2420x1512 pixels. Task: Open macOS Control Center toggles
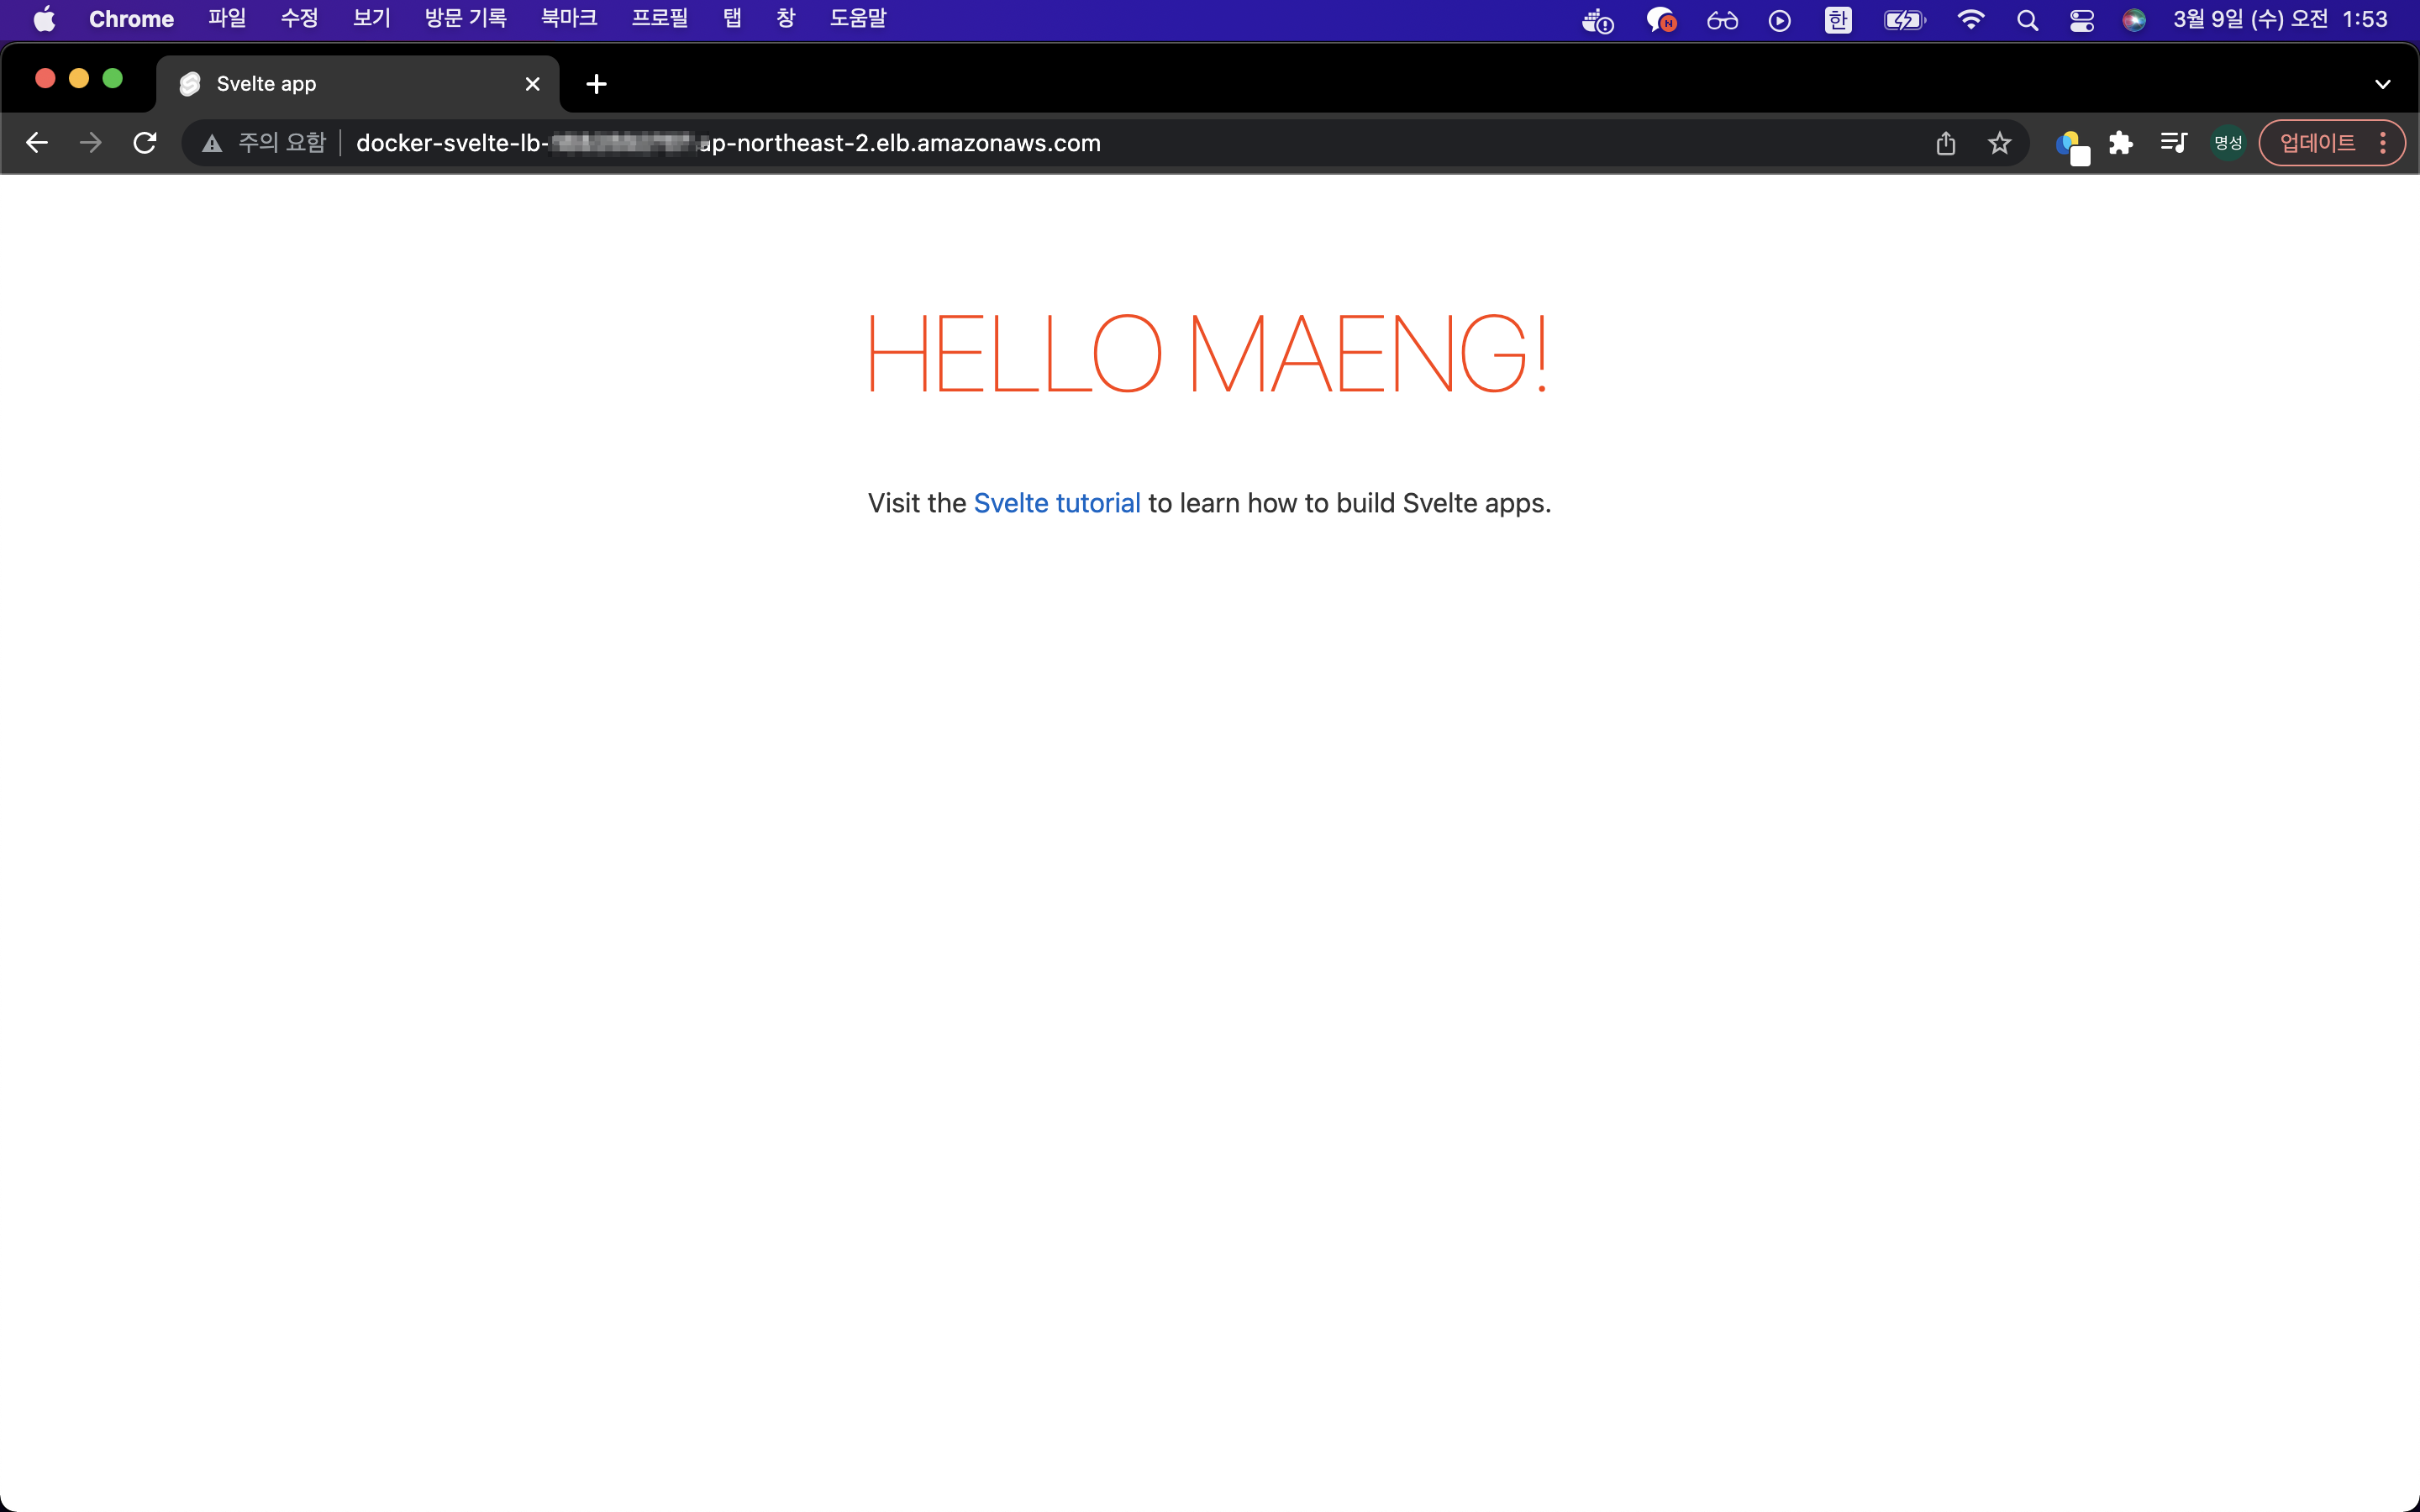point(2082,20)
